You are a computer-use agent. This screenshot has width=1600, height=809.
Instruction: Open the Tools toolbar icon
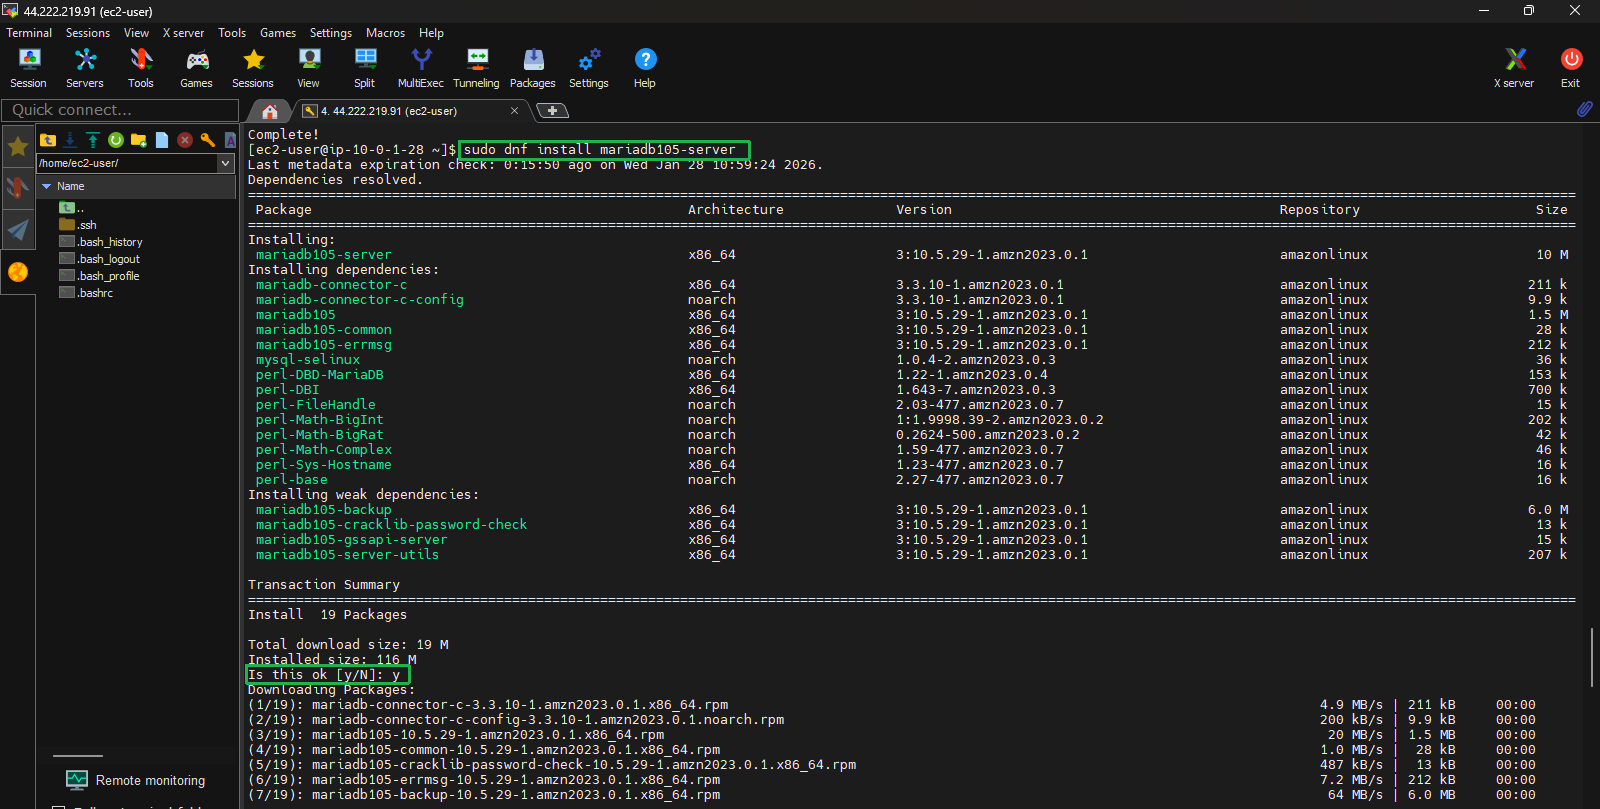(x=141, y=68)
